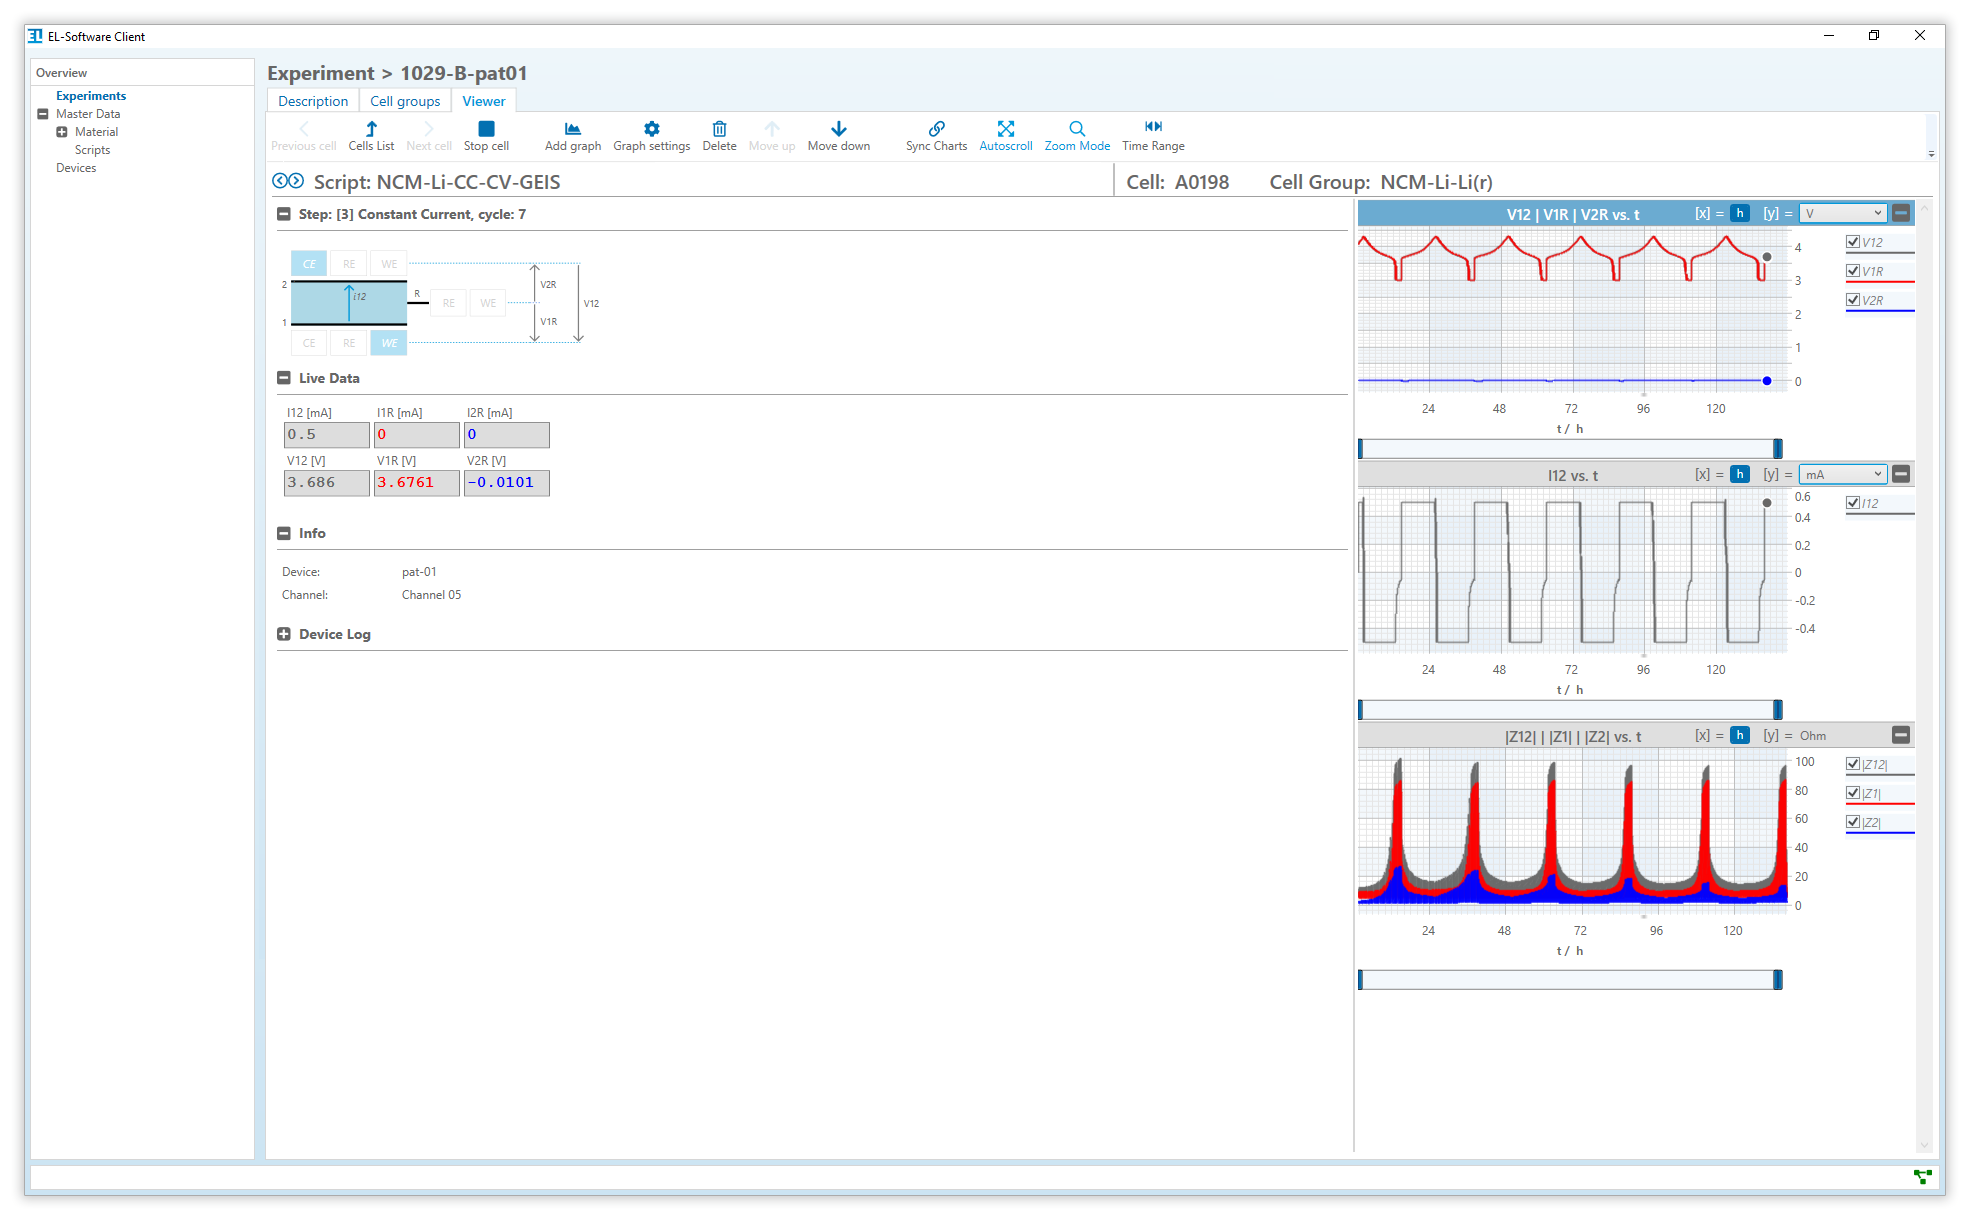Uncheck the V1R series checkbox
This screenshot has height=1220, width=1970.
point(1853,271)
